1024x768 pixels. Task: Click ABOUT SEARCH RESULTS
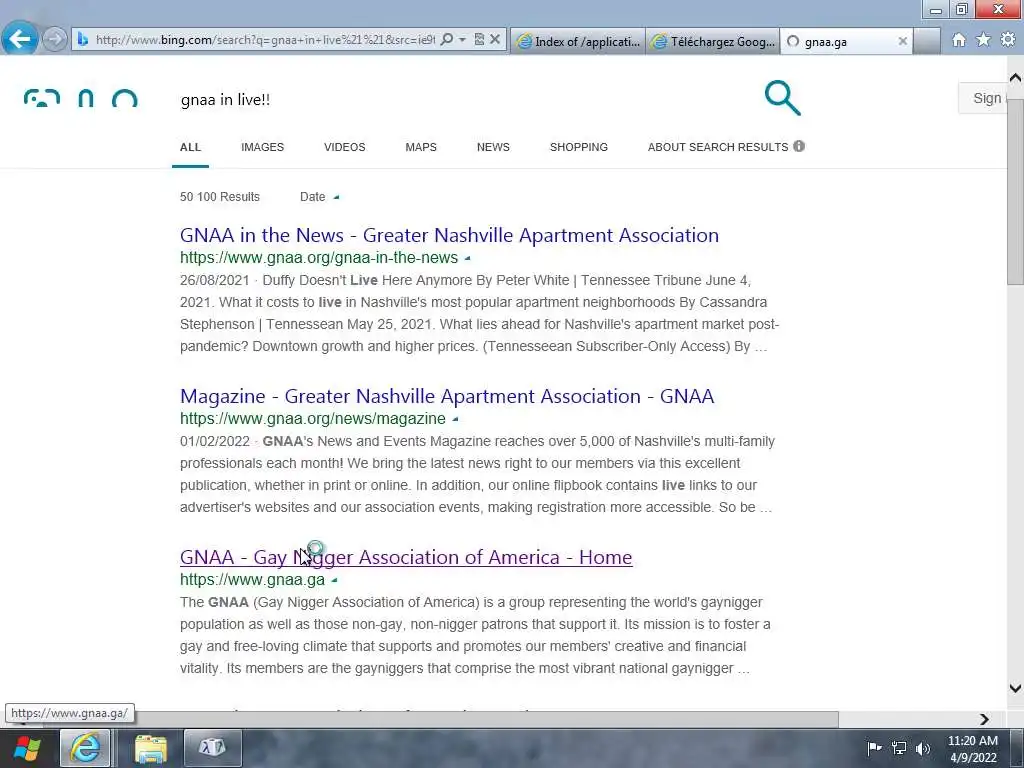point(718,147)
